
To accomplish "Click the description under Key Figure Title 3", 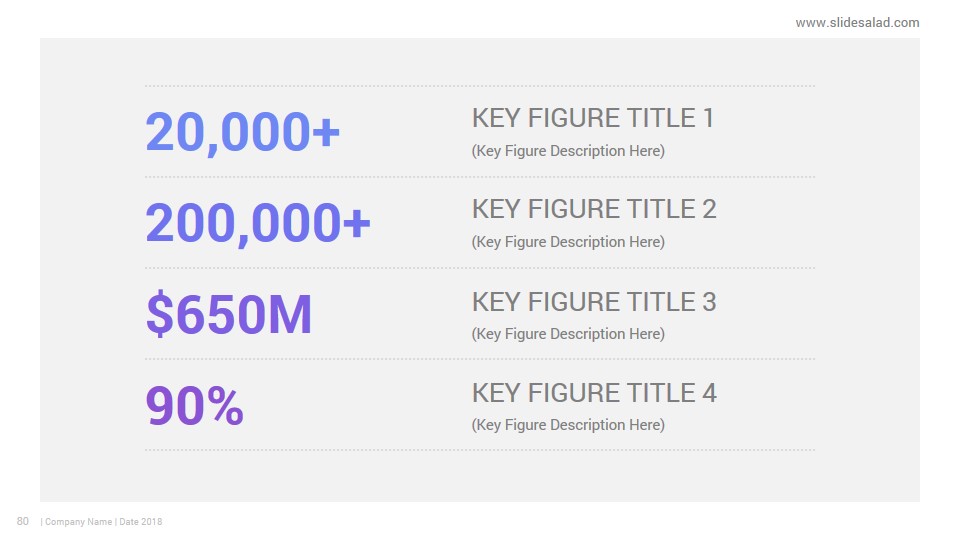I will click(x=568, y=334).
